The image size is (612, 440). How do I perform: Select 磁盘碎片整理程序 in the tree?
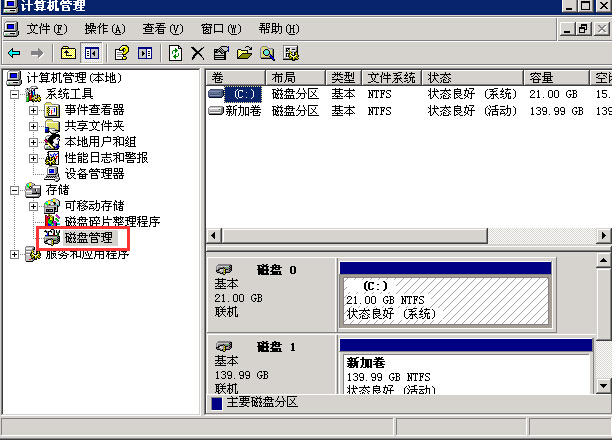(111, 222)
